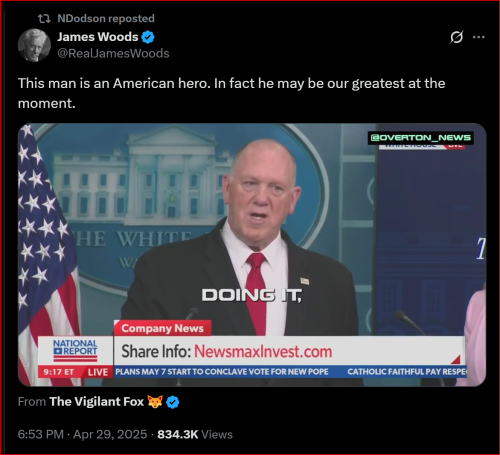Click the red Company News label
The image size is (500, 455).
pyautogui.click(x=162, y=328)
